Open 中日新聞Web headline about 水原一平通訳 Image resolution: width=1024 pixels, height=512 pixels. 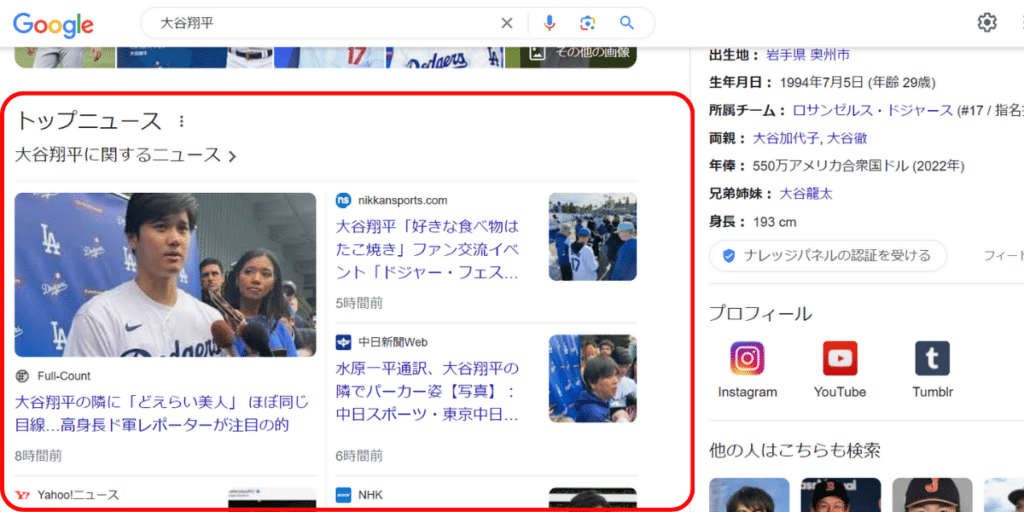428,391
